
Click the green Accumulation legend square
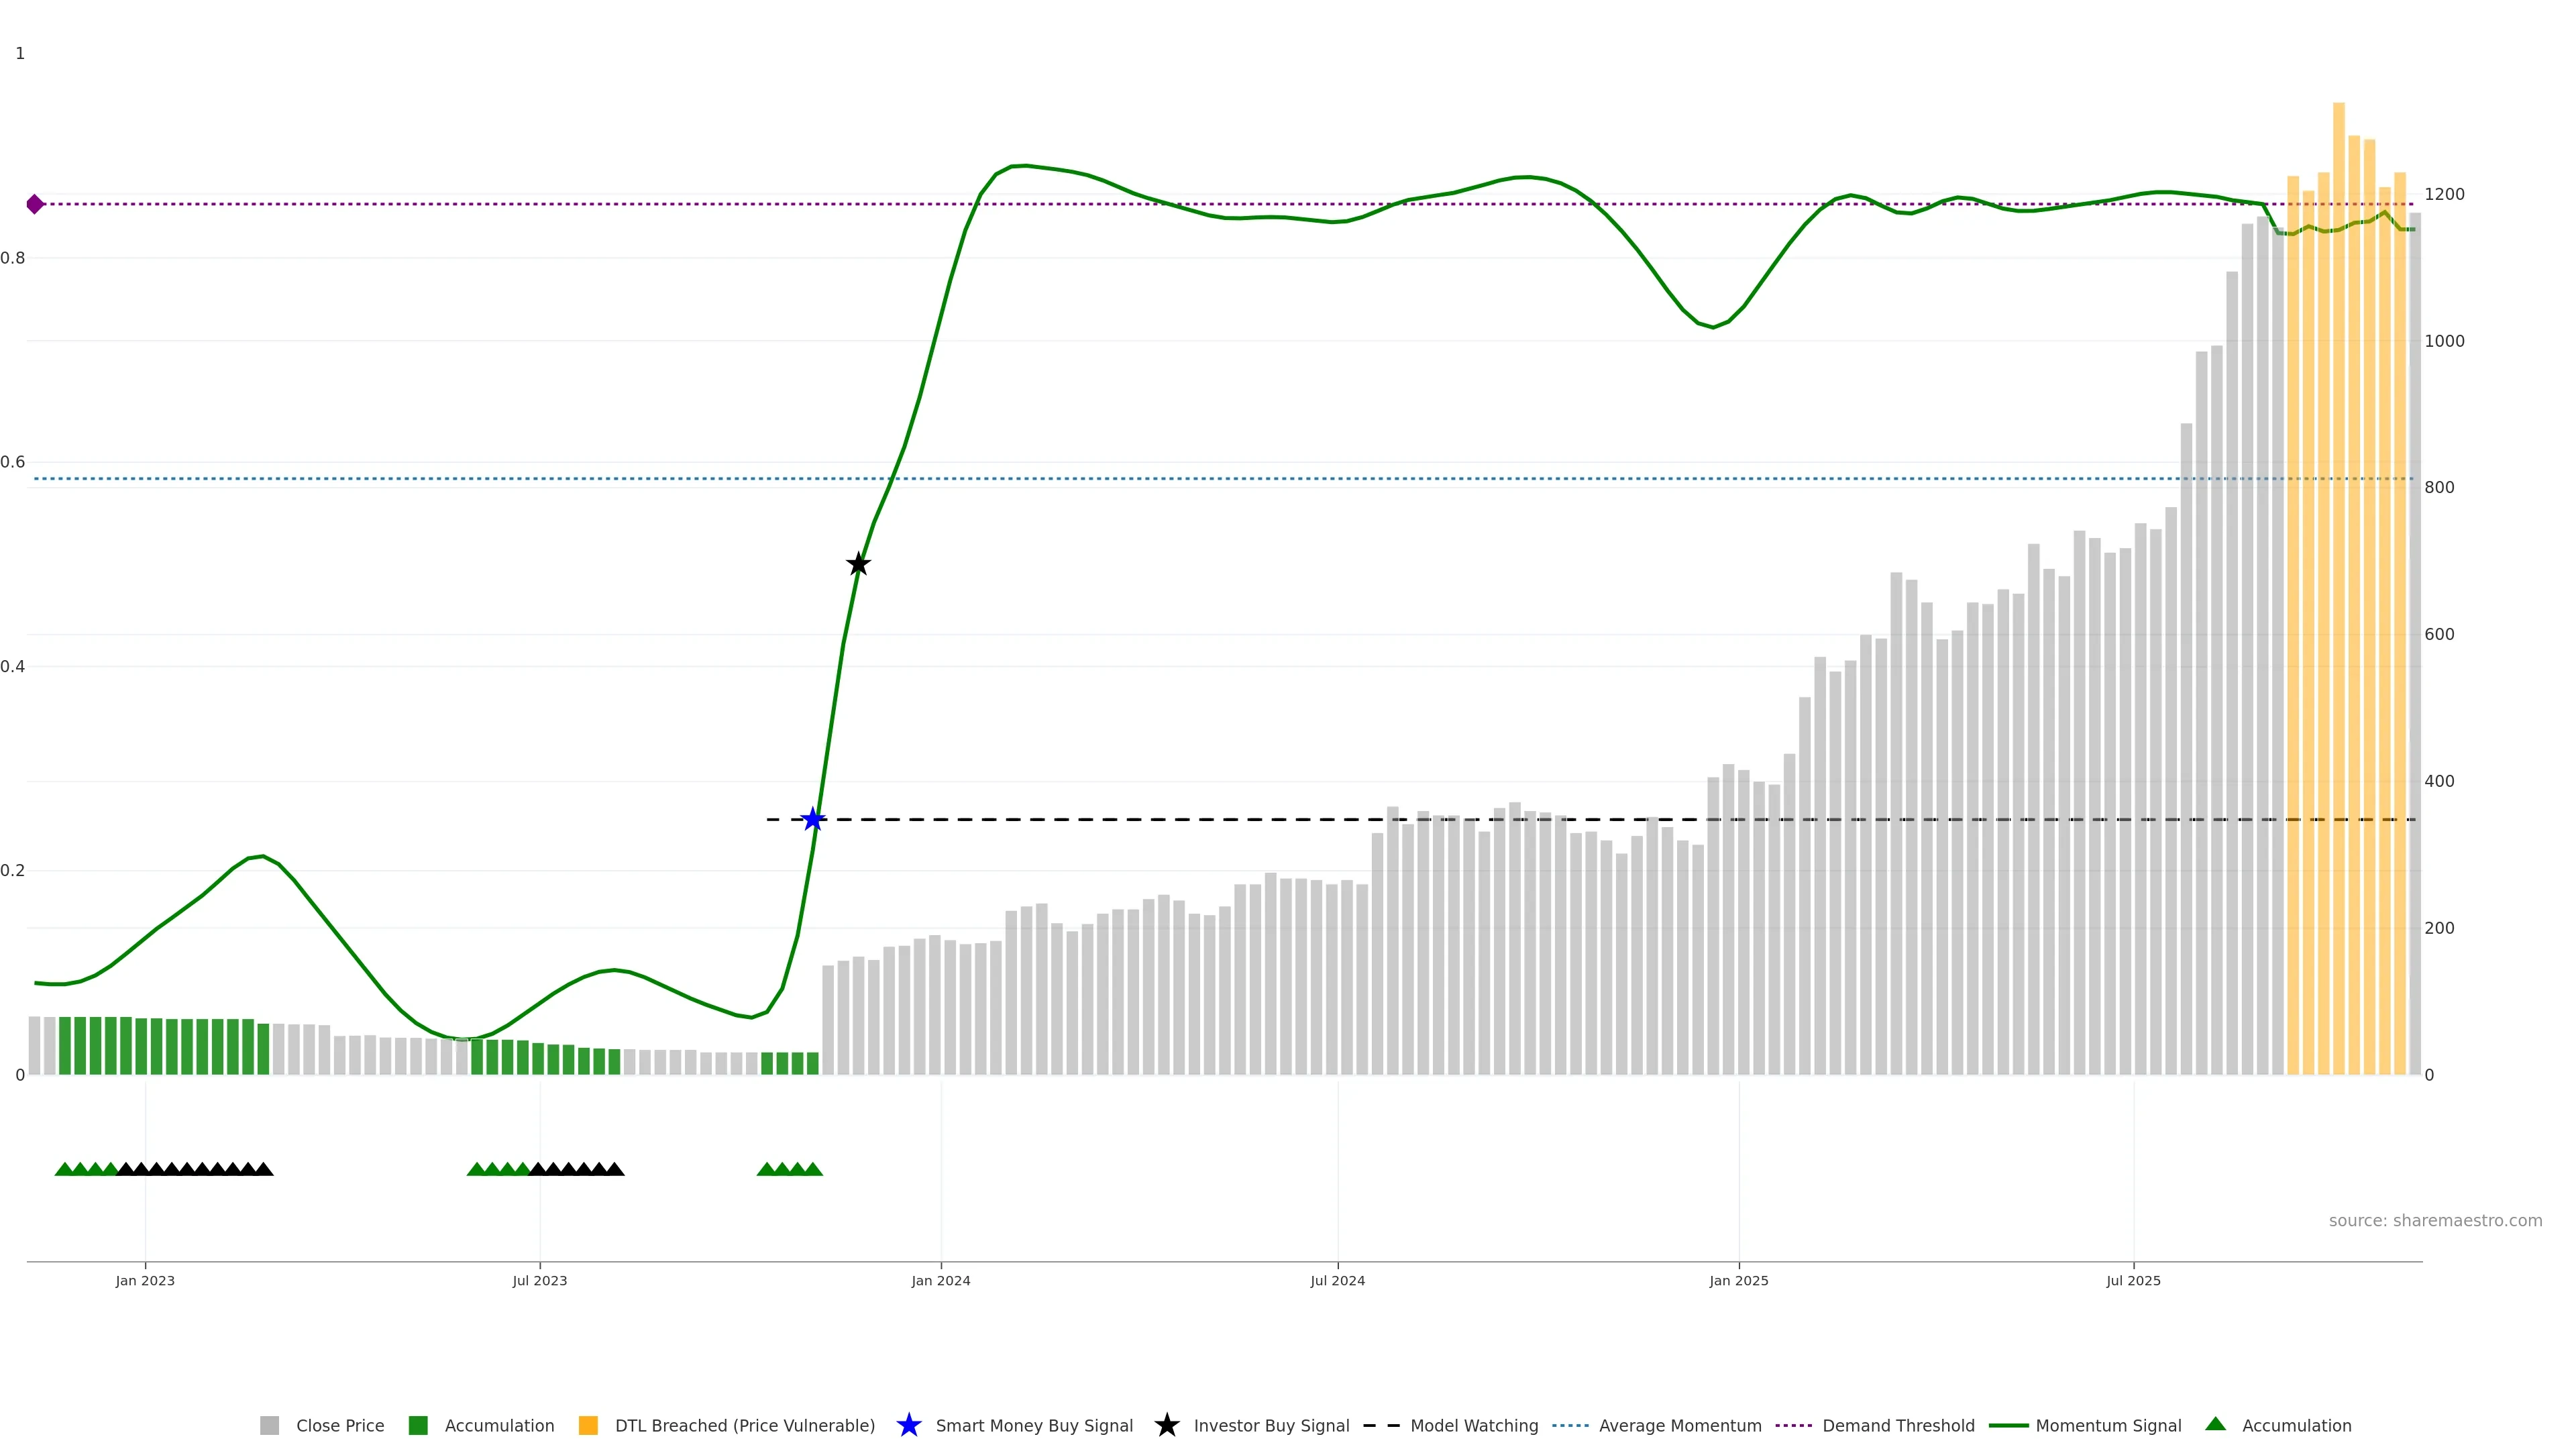(418, 1426)
